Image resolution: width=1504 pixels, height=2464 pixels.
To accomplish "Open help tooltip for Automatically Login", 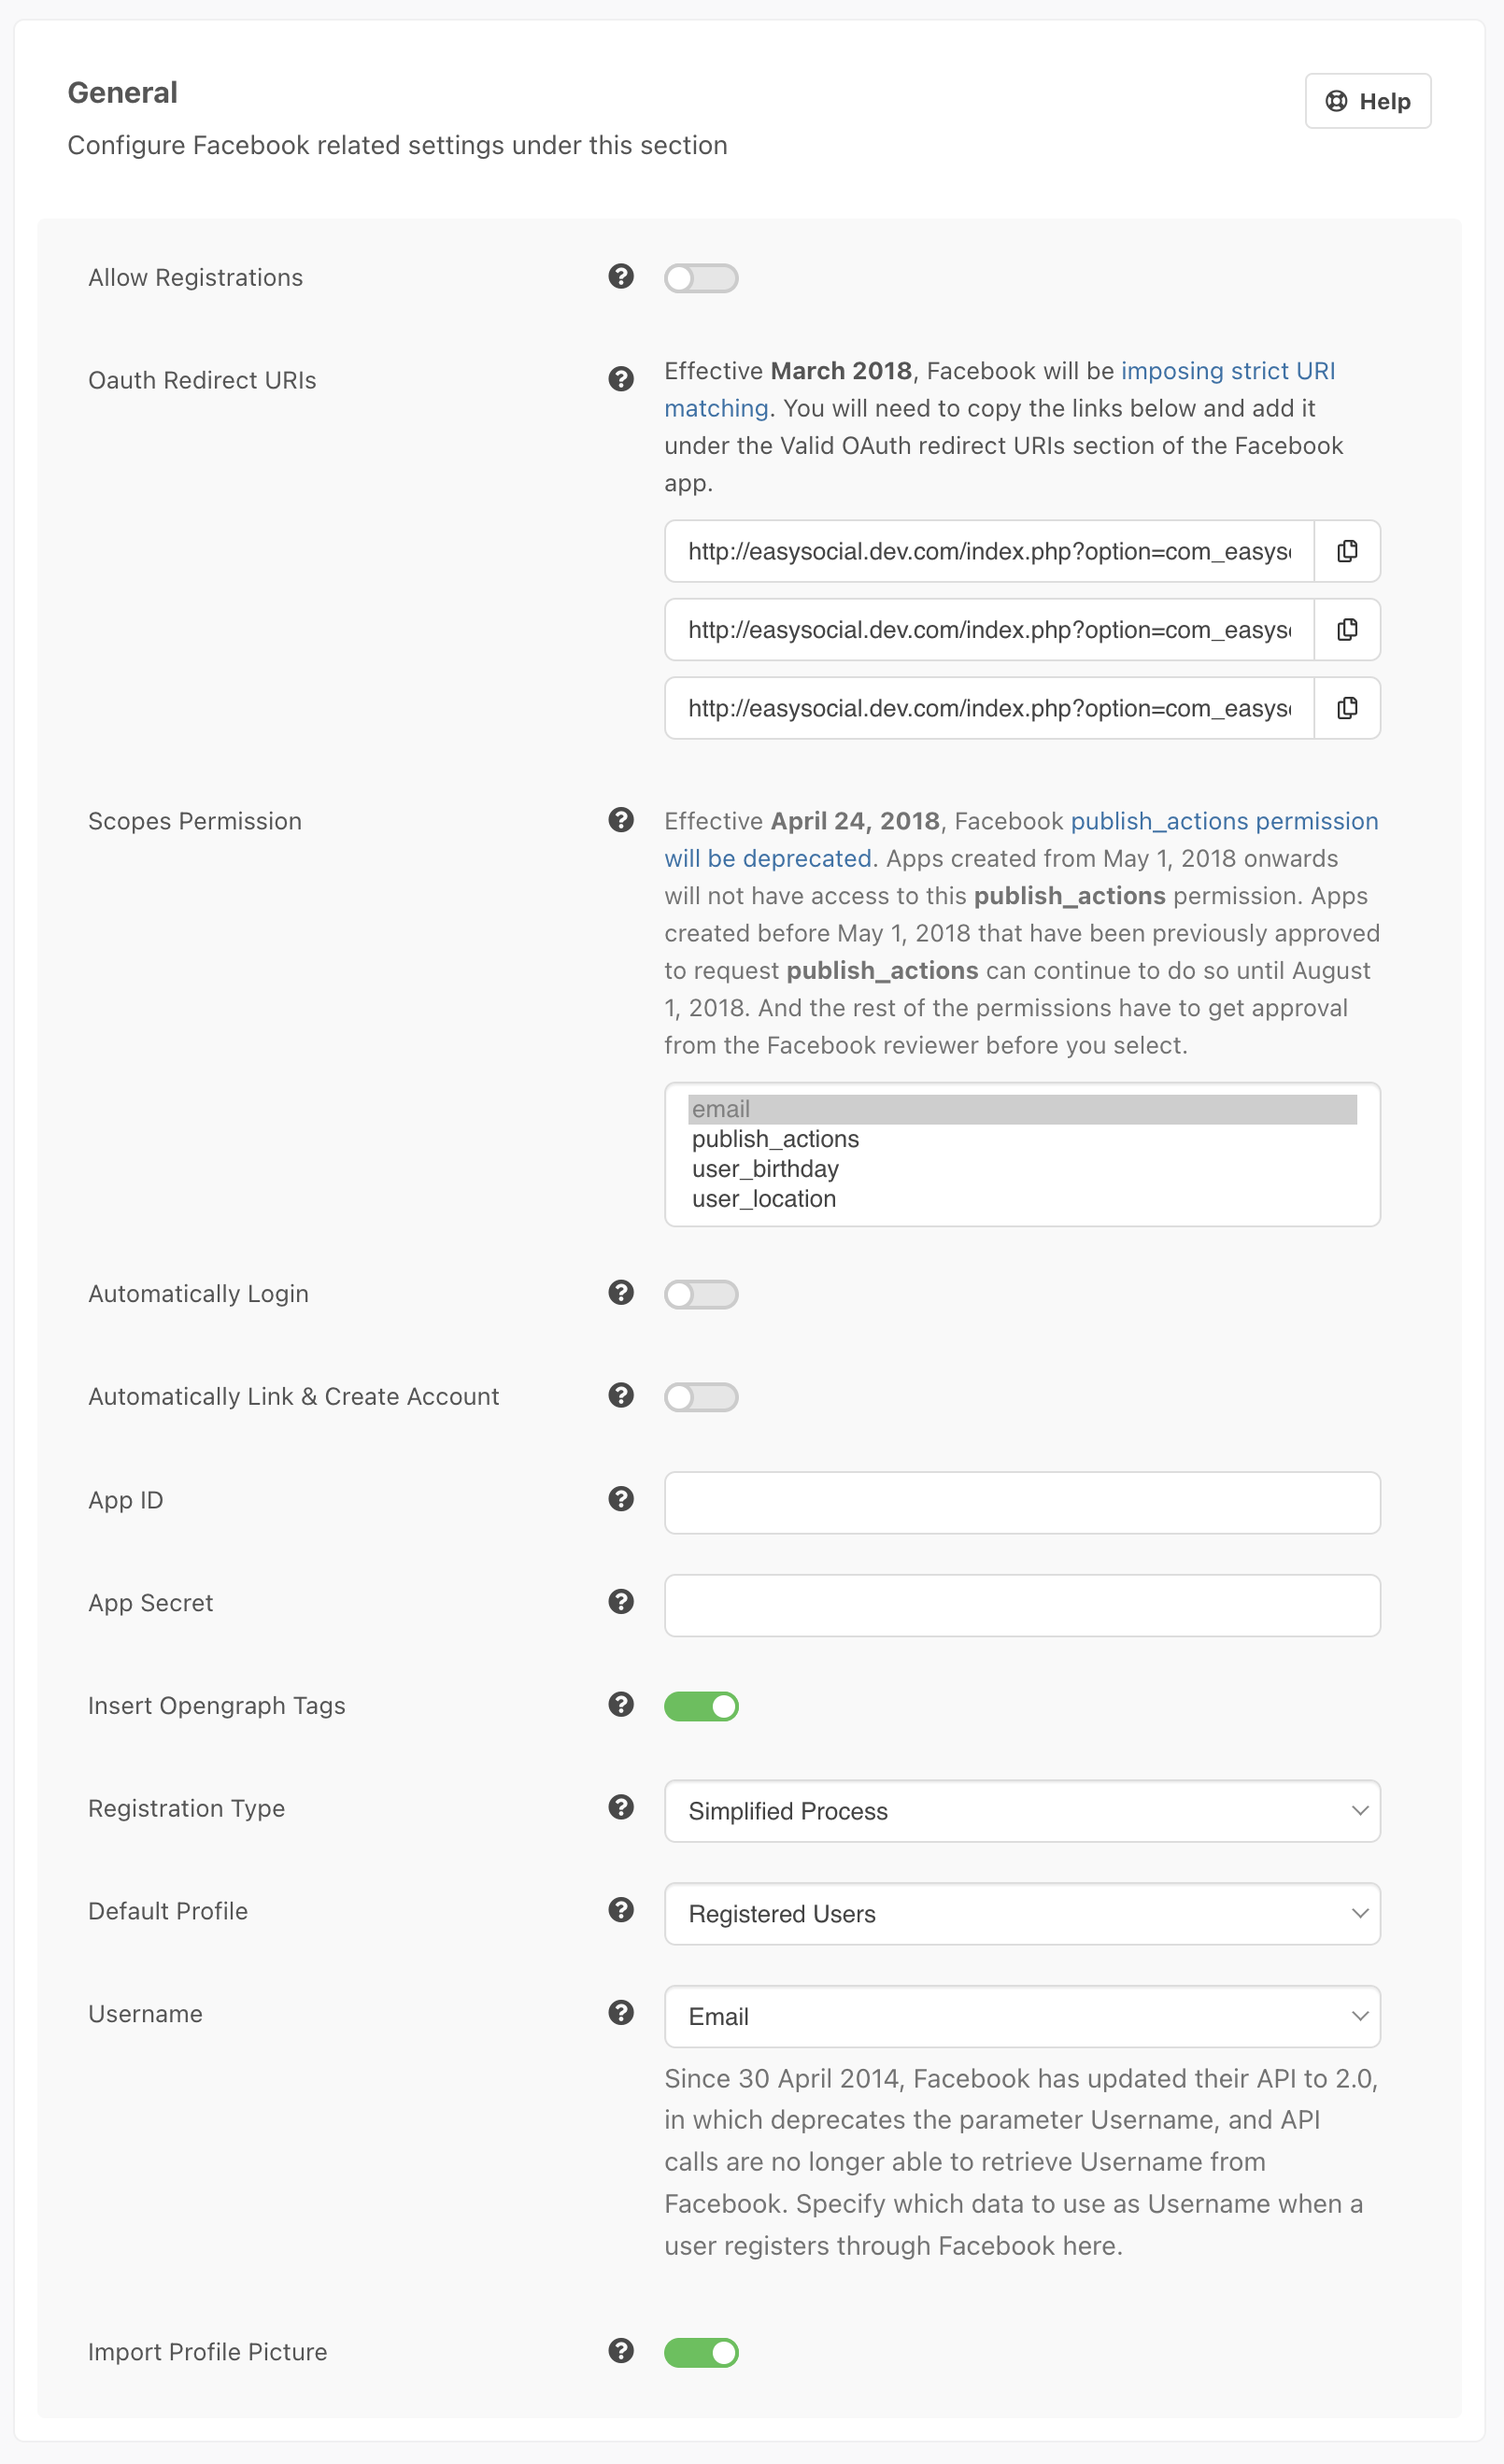I will coord(621,1292).
